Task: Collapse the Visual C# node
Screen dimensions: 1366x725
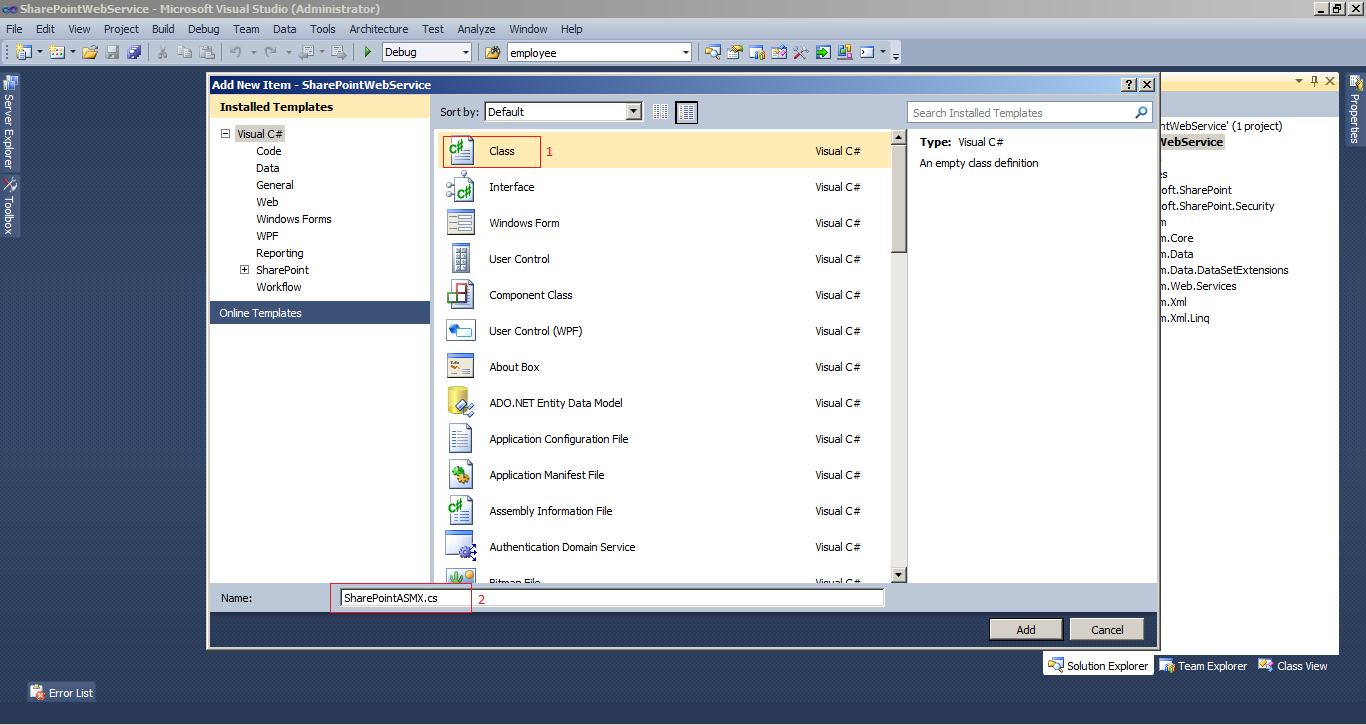Action: (225, 133)
